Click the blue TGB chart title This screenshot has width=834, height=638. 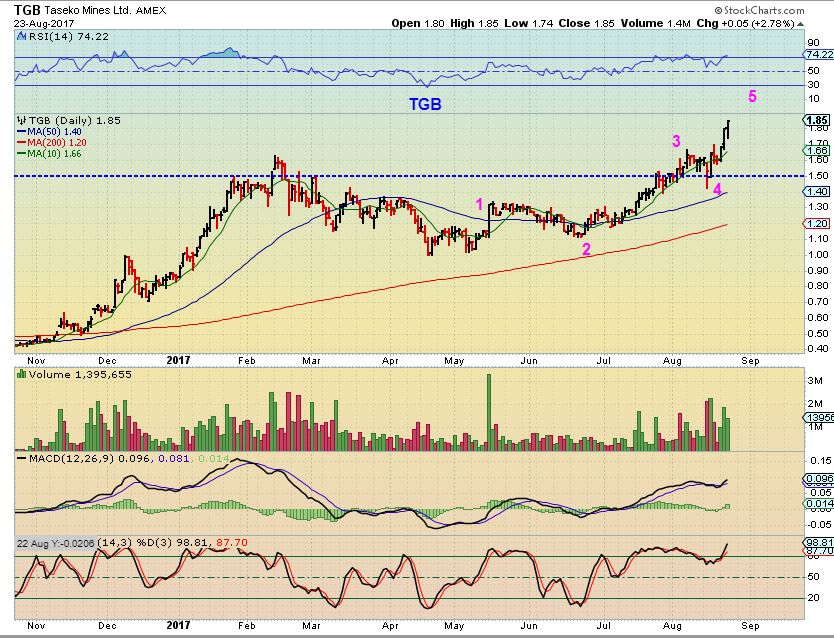[x=425, y=104]
